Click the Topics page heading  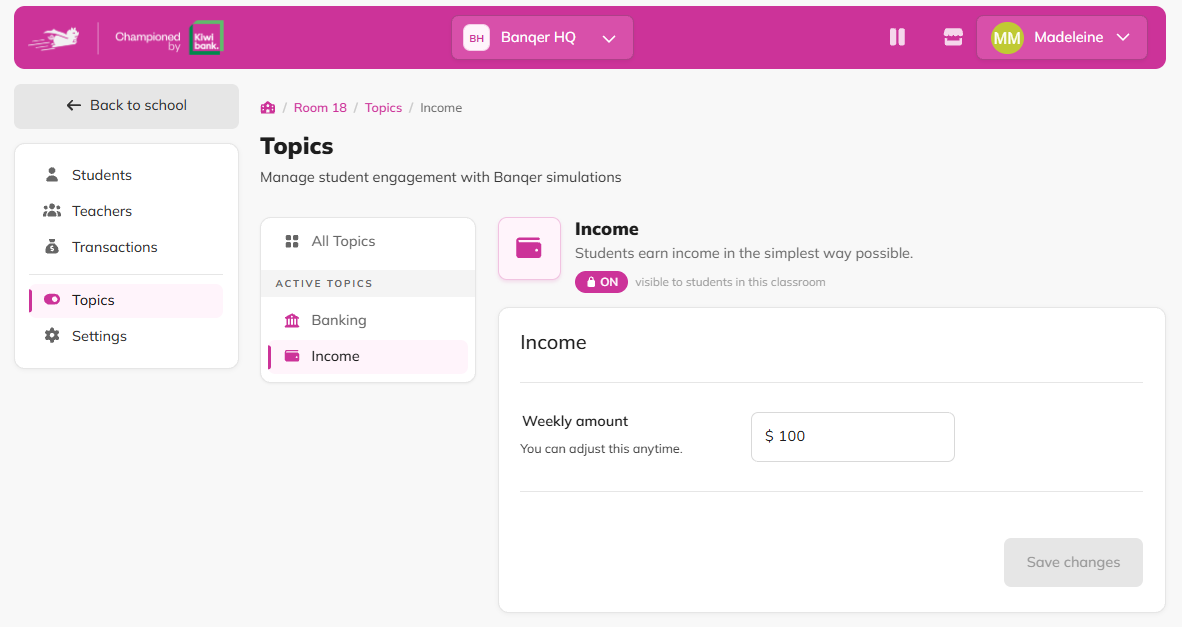pyautogui.click(x=296, y=146)
